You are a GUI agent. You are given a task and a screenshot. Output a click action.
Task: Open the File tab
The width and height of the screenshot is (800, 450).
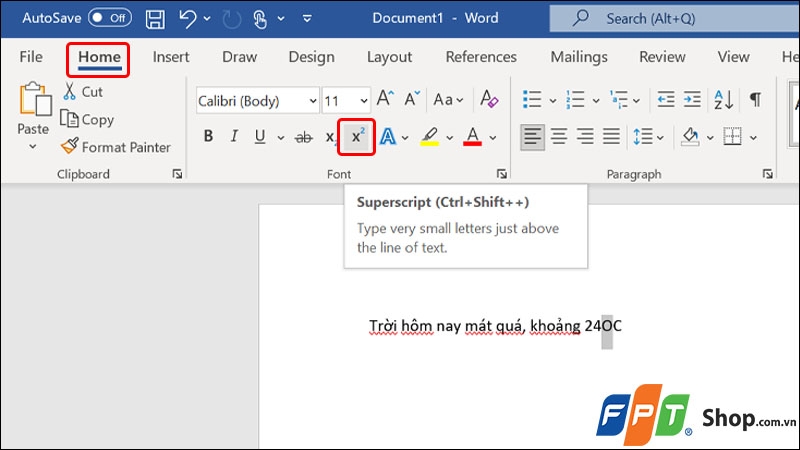pyautogui.click(x=31, y=57)
